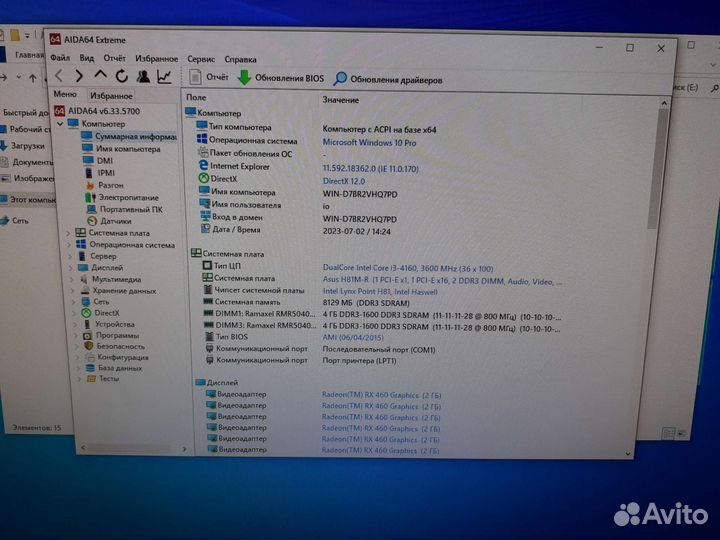Open the Asus H81M-R motherboard link

pos(442,281)
